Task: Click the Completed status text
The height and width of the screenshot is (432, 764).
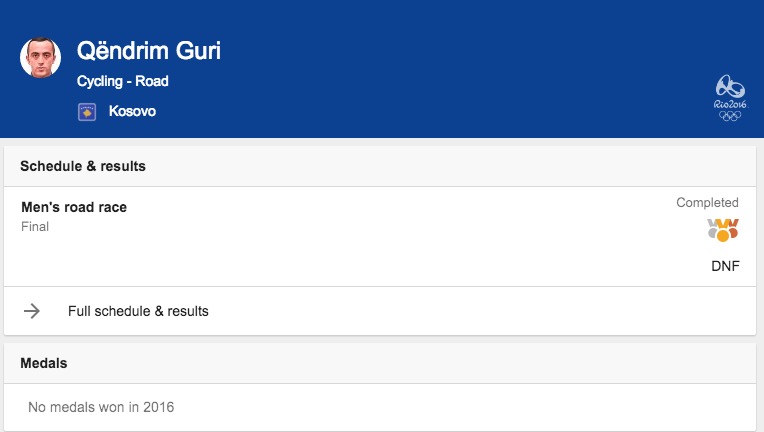Action: 707,203
